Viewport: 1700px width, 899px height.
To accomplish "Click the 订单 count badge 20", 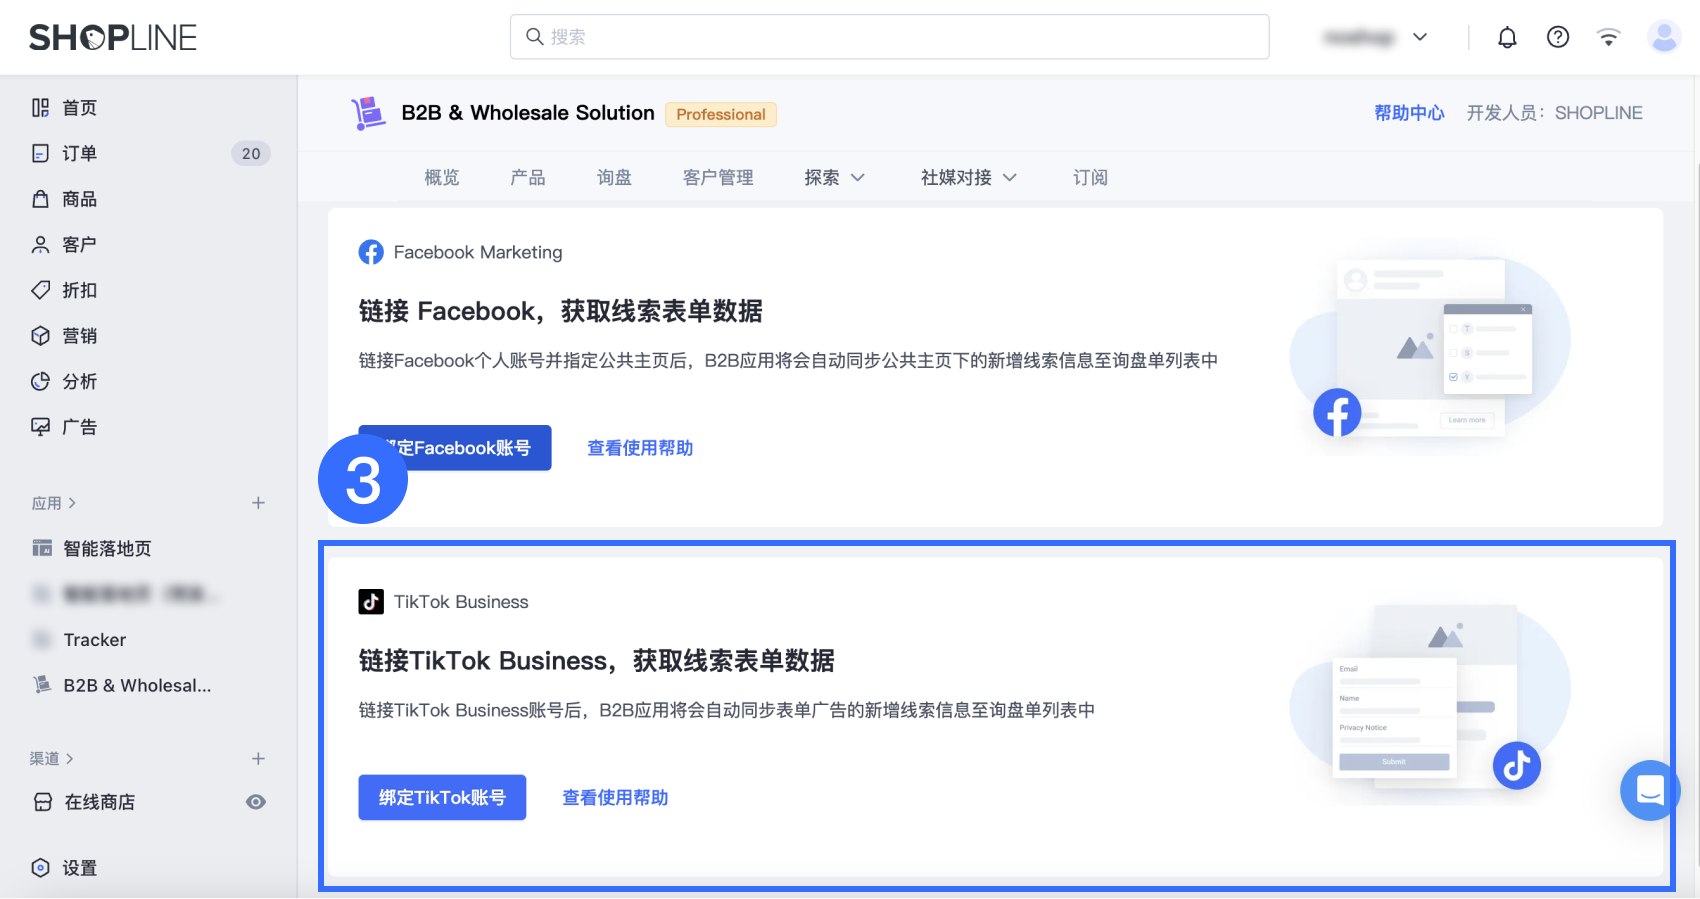I will 251,153.
